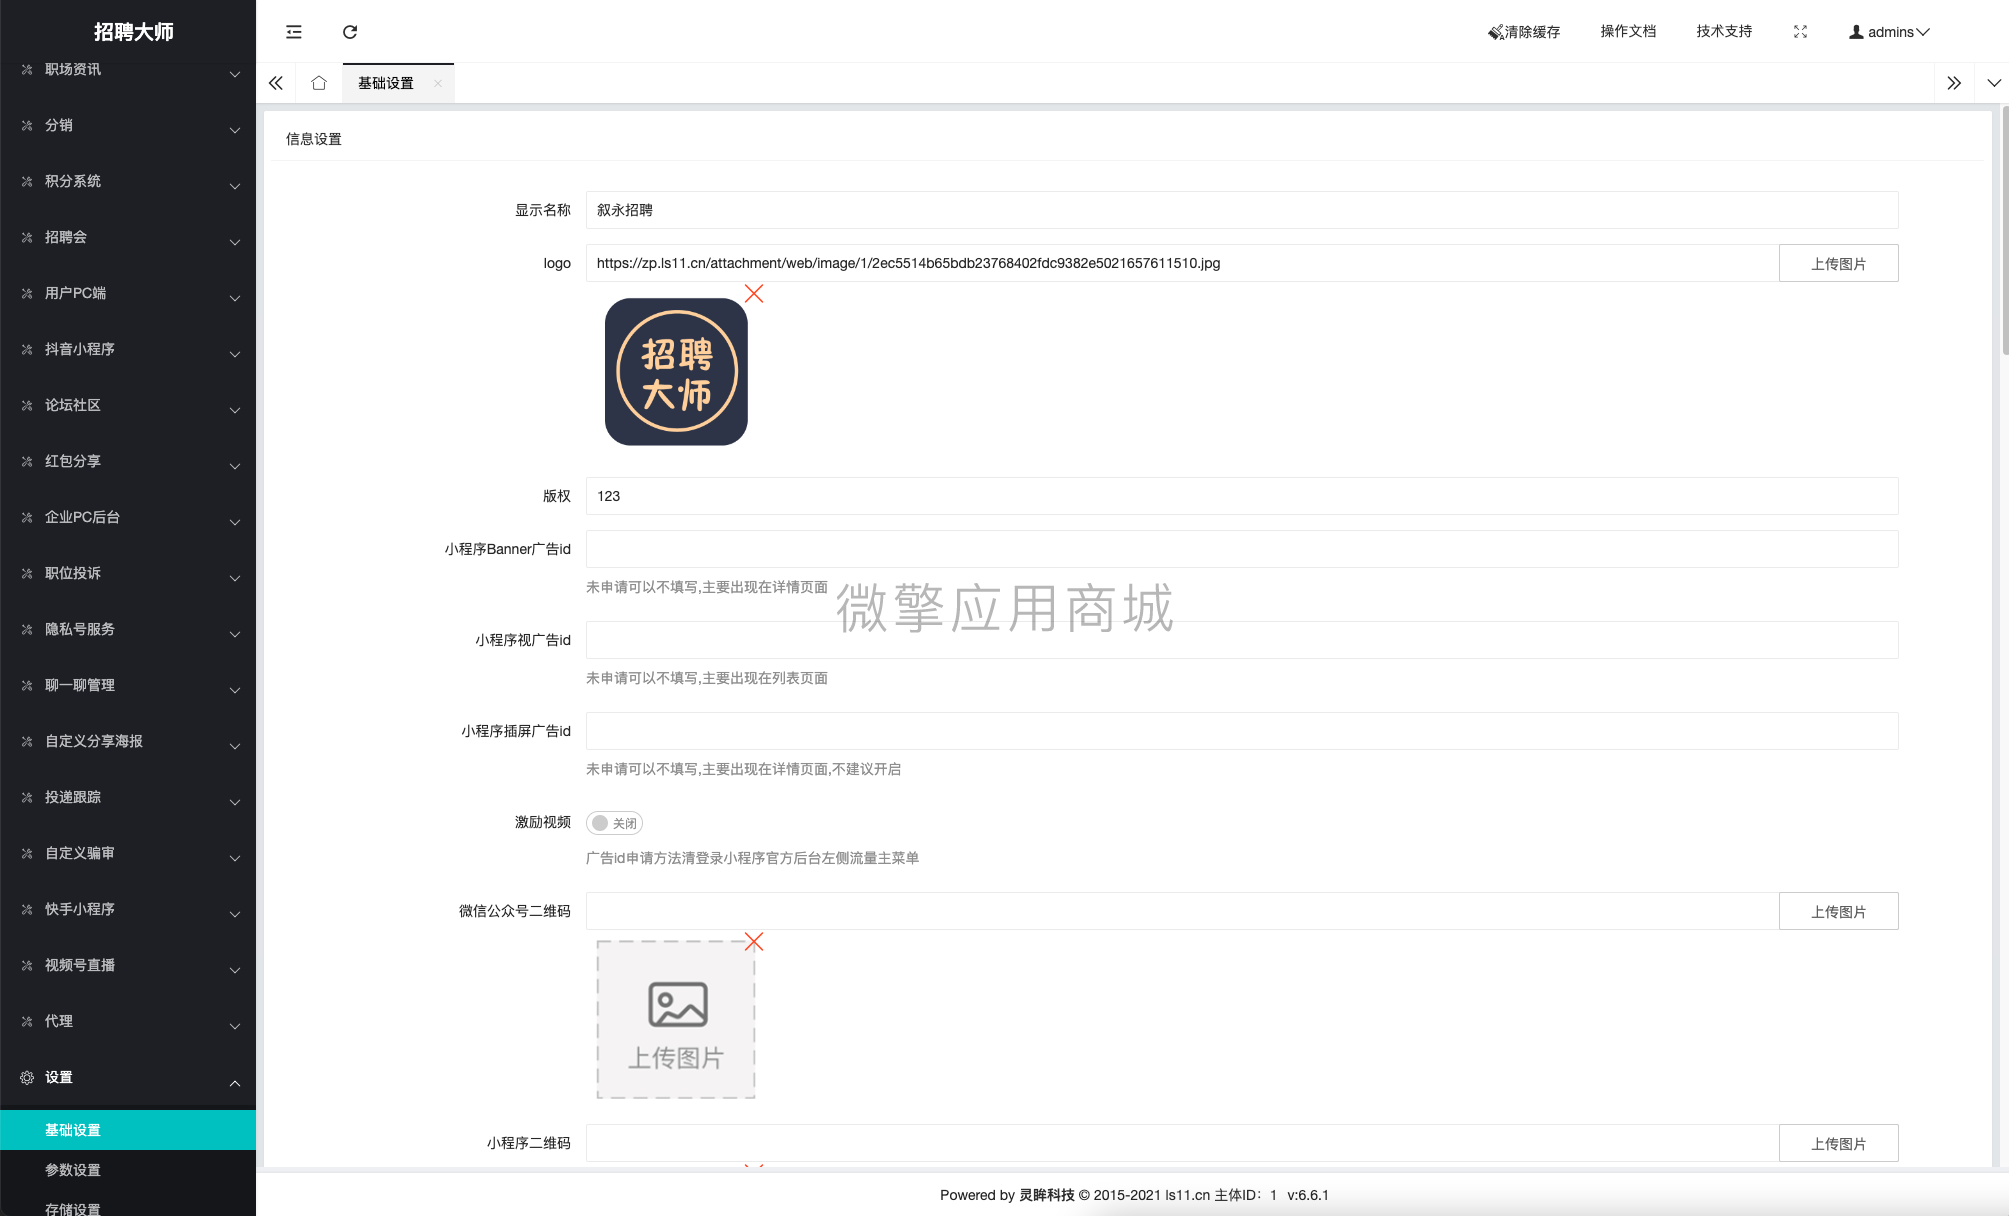
Task: Click the admins user avatar icon
Action: 1856,32
